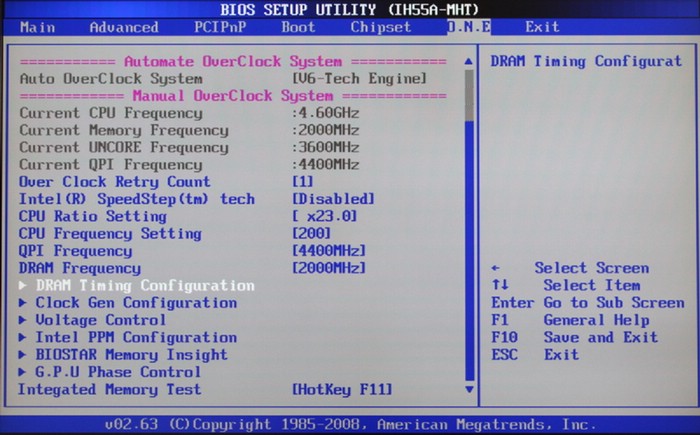
Task: Click the gray scrollbar thumb
Action: (469, 95)
